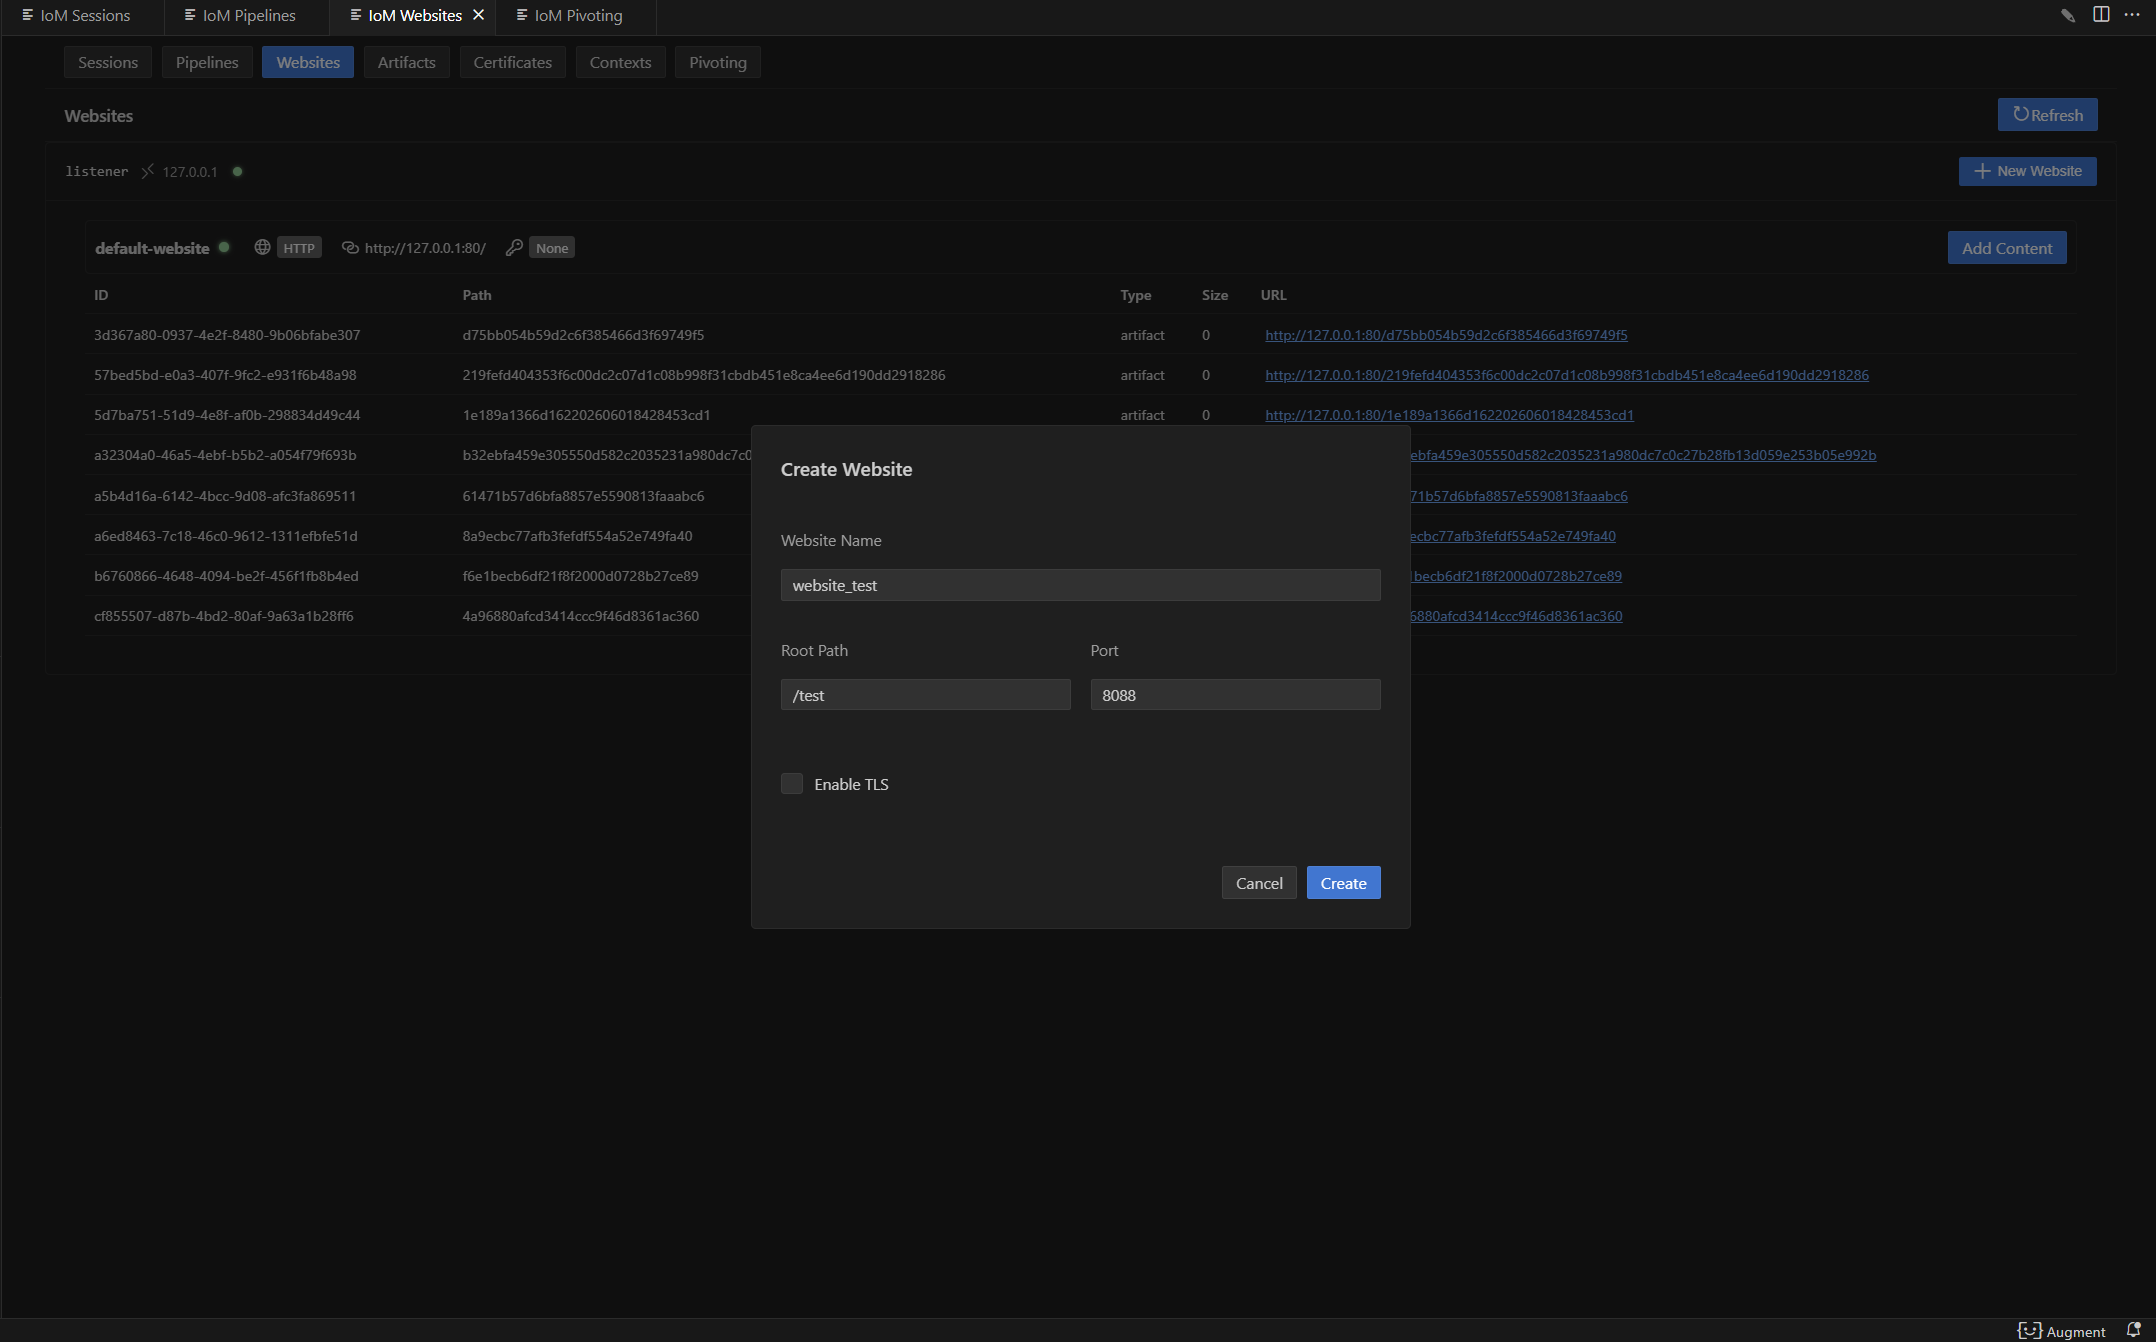This screenshot has height=1342, width=2156.
Task: Click the IoM Sessions tab file icon
Action: [28, 15]
